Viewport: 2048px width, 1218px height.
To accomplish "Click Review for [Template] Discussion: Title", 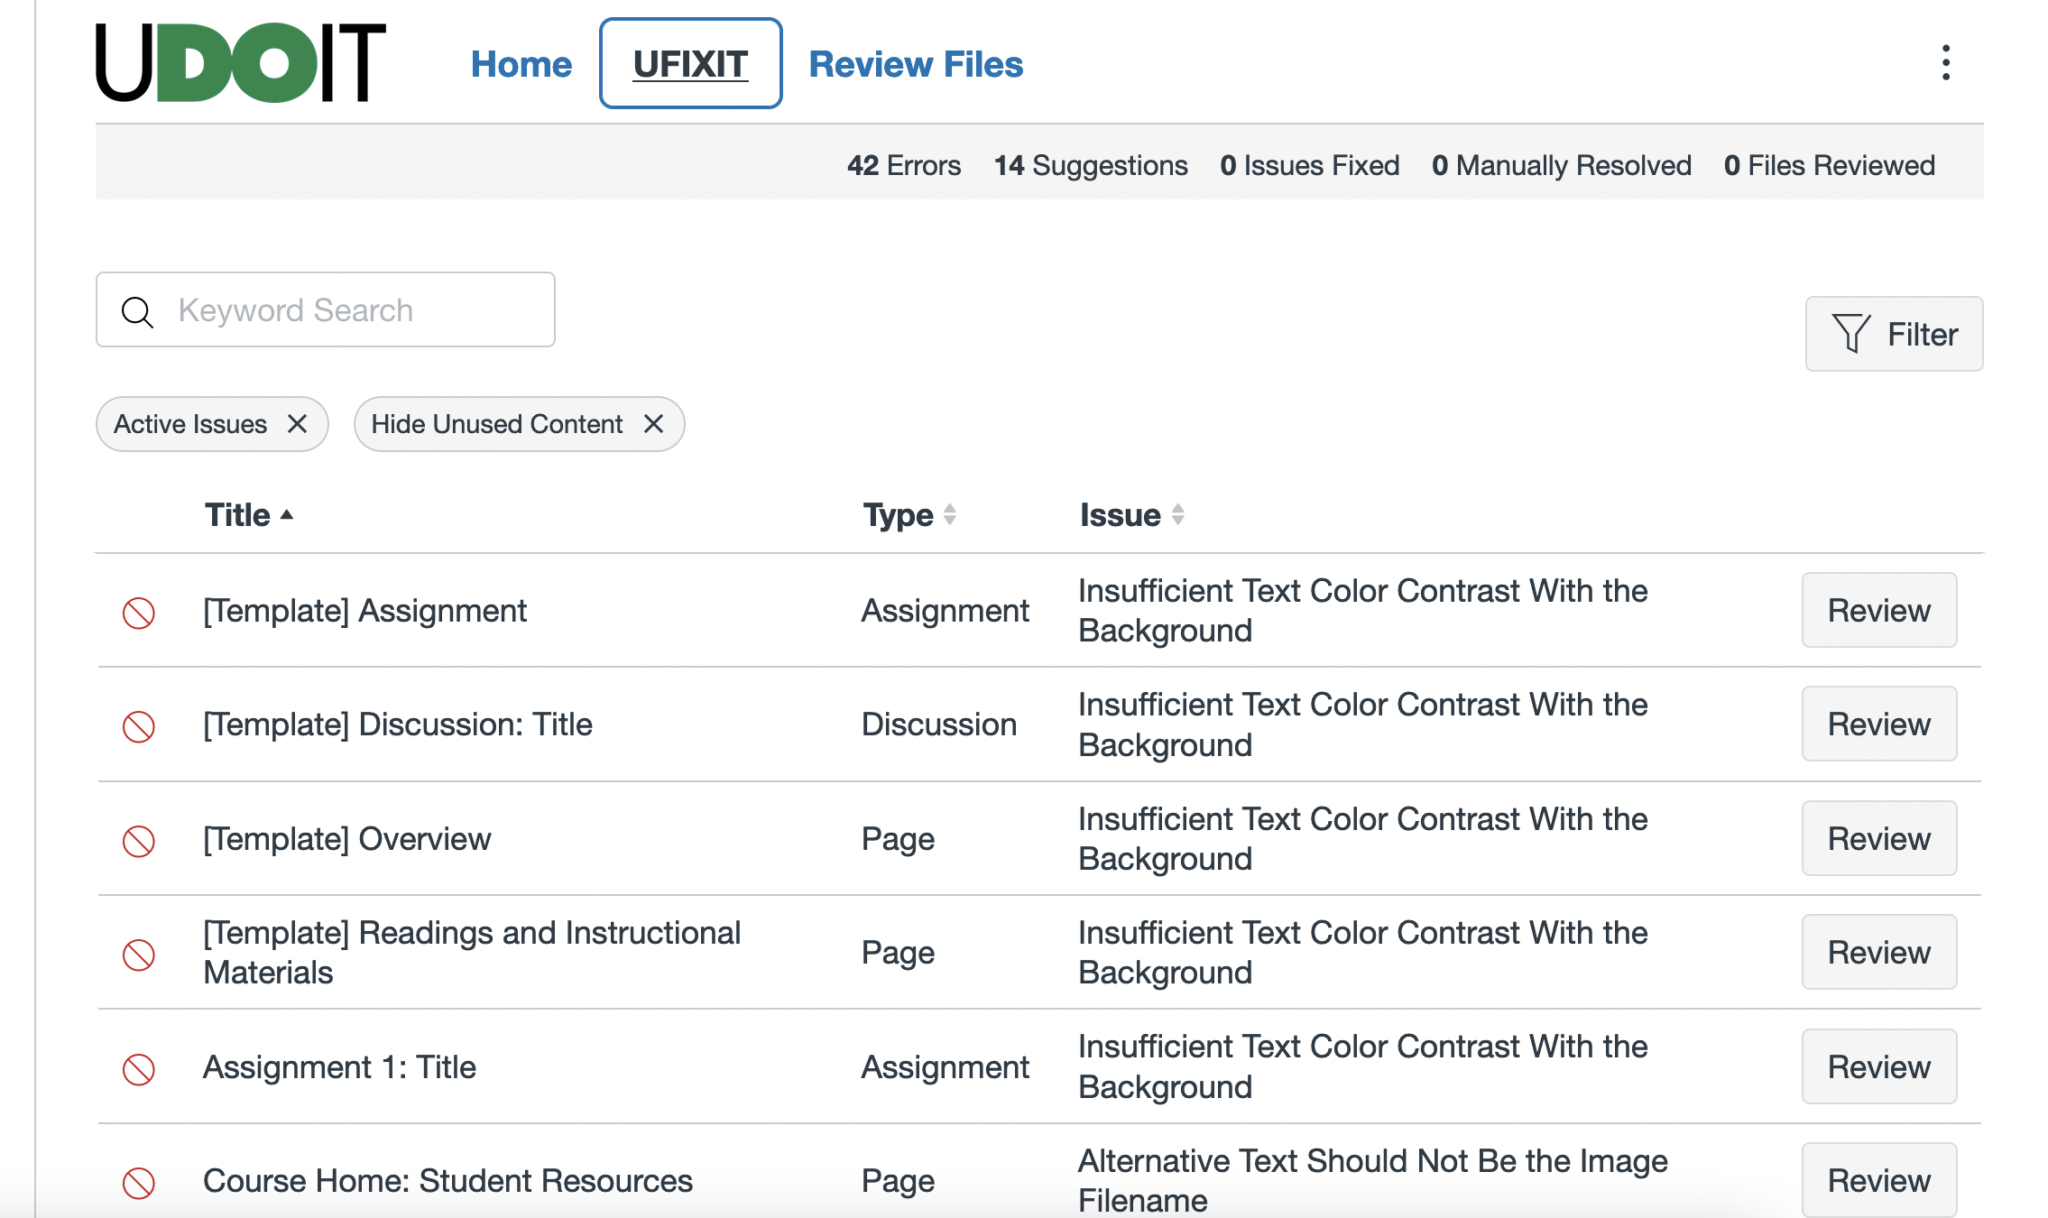I will pos(1878,723).
